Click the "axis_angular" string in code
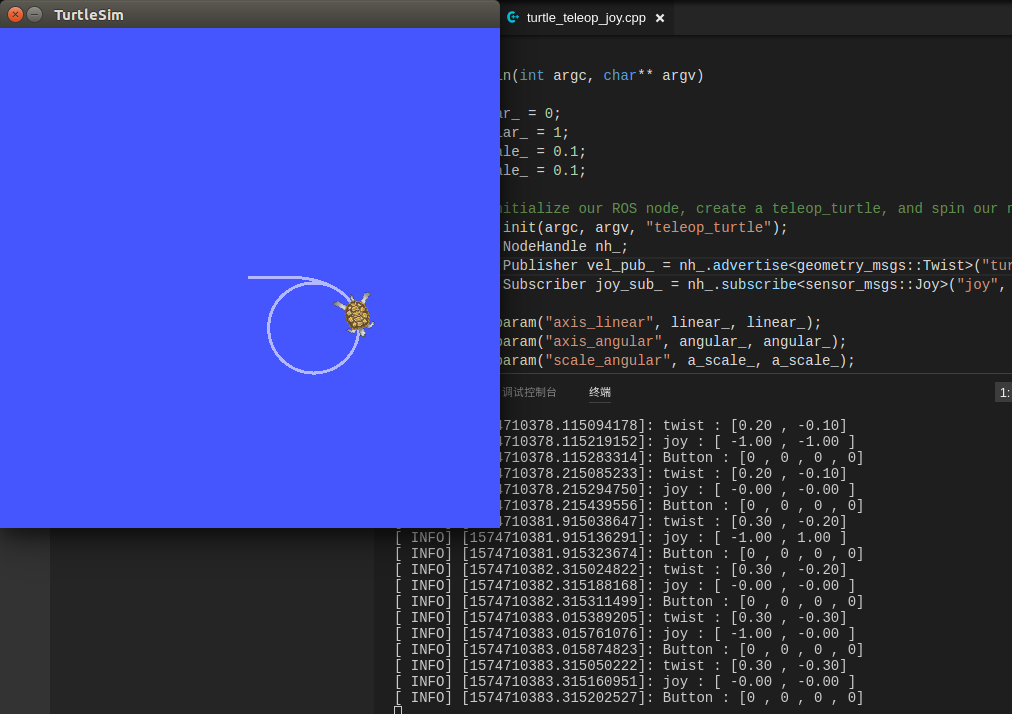Viewport: 1012px width, 714px height. 603,342
